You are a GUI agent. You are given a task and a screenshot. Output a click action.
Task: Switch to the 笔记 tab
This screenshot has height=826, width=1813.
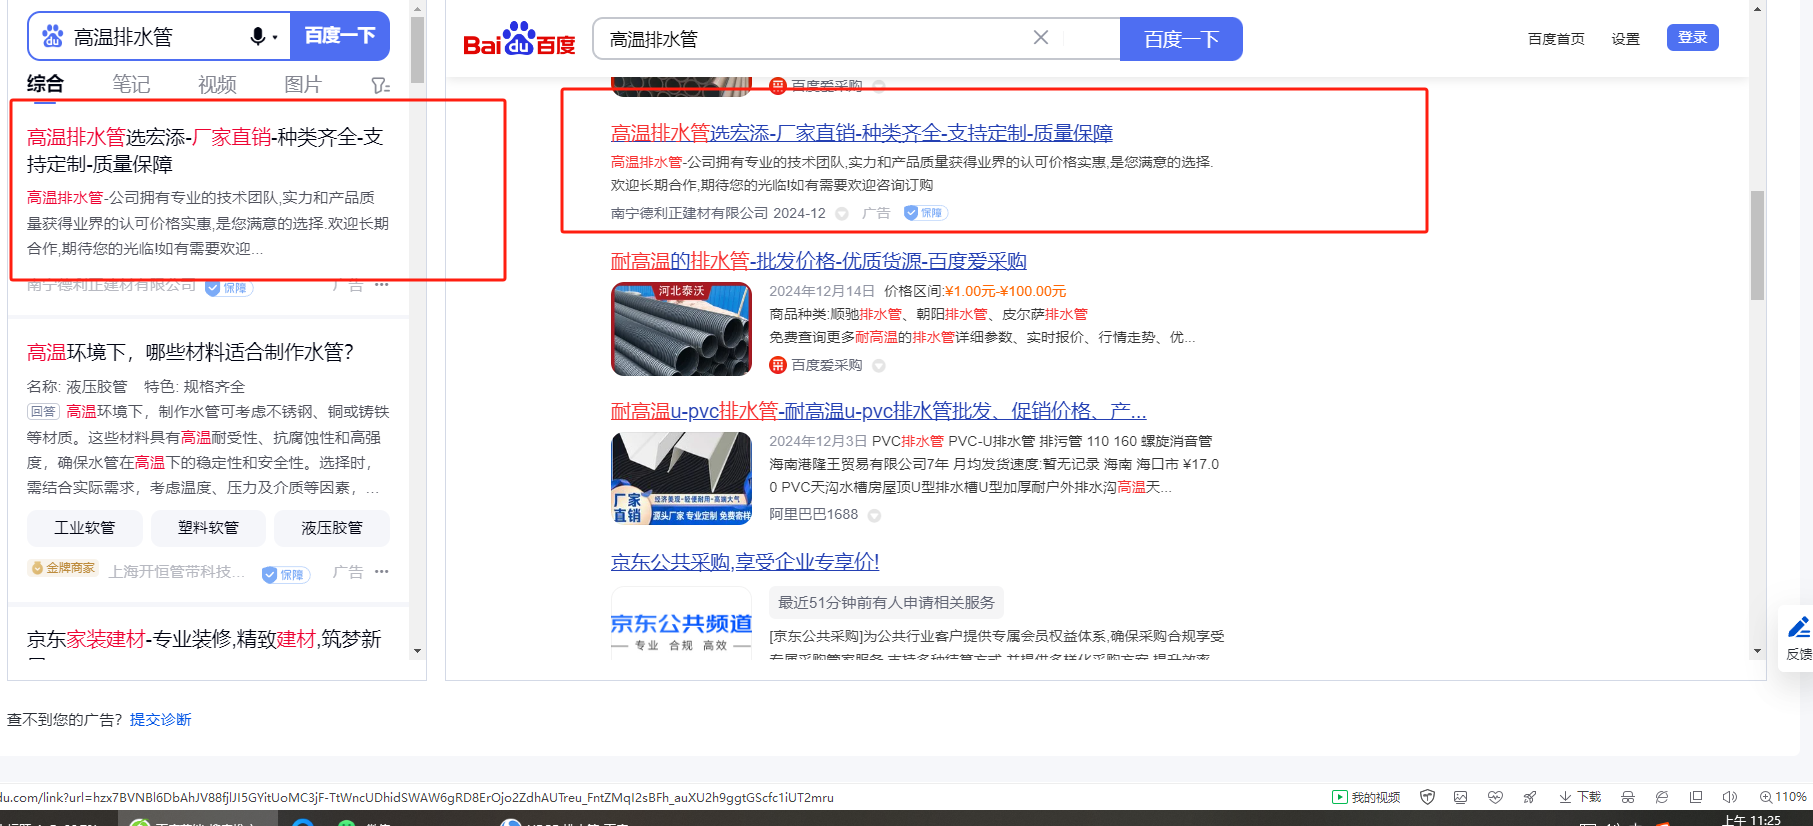131,84
